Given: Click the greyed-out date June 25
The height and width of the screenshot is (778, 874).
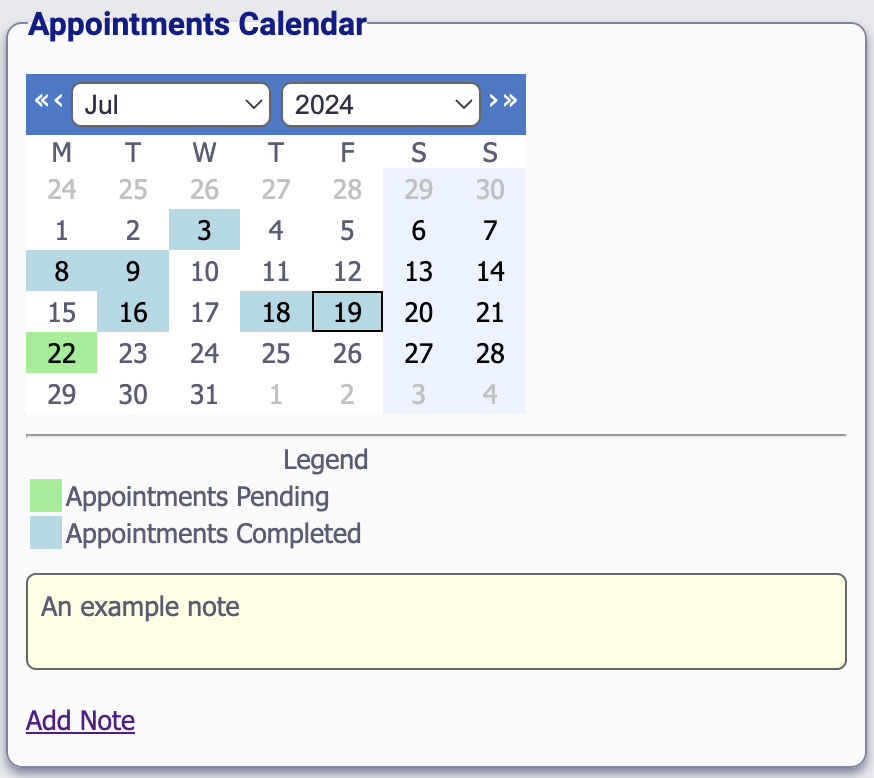Looking at the screenshot, I should tap(132, 189).
